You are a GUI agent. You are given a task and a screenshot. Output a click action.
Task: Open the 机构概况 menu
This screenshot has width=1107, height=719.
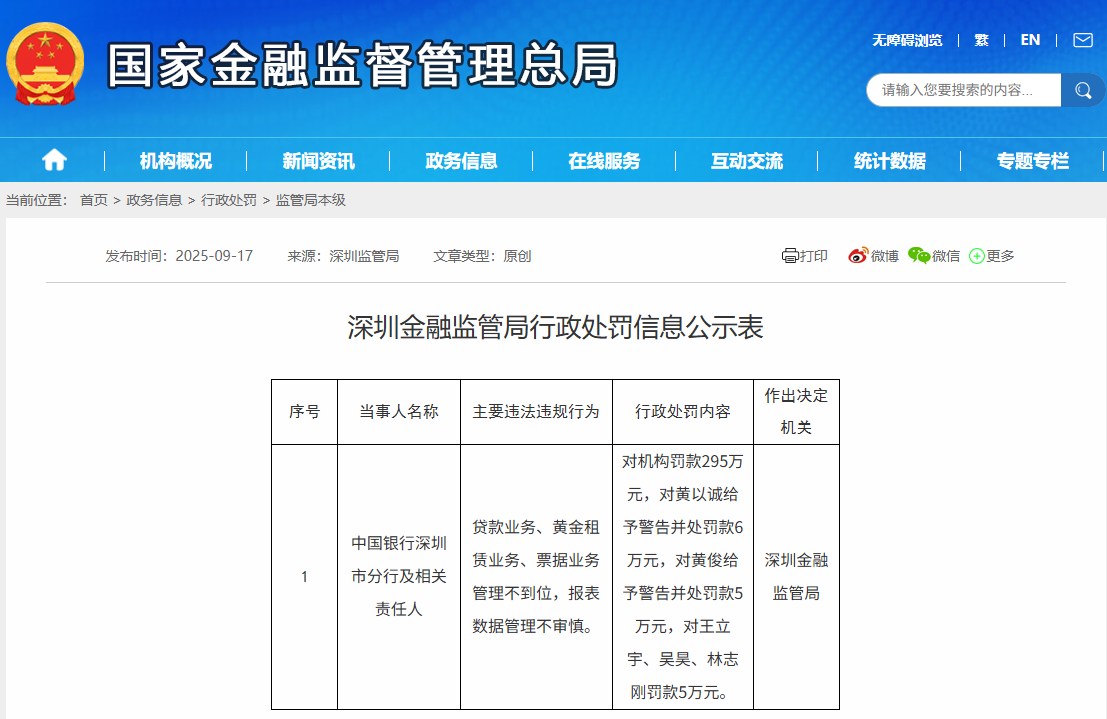[177, 160]
